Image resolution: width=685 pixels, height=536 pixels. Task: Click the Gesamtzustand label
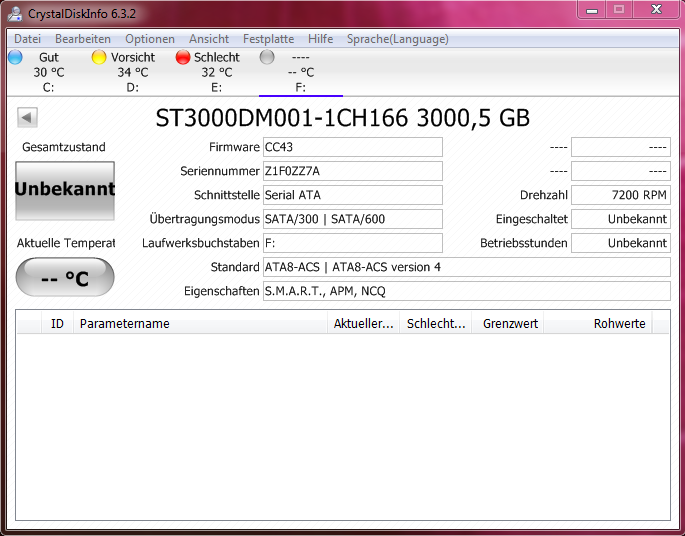(x=64, y=147)
